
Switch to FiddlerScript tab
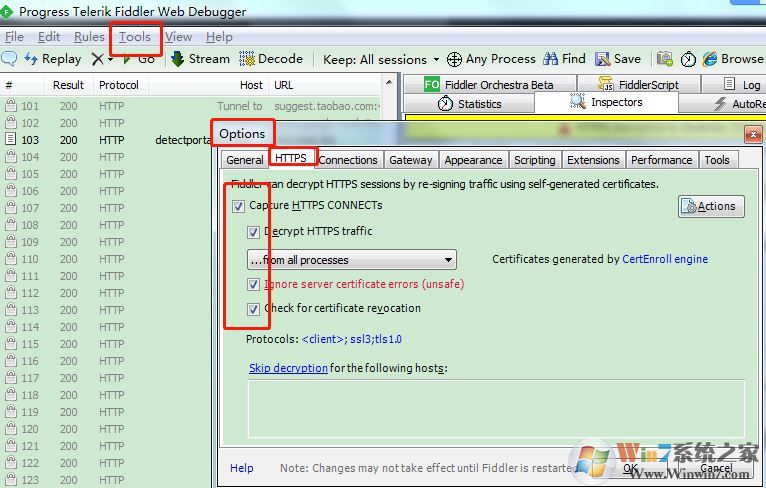tap(639, 85)
